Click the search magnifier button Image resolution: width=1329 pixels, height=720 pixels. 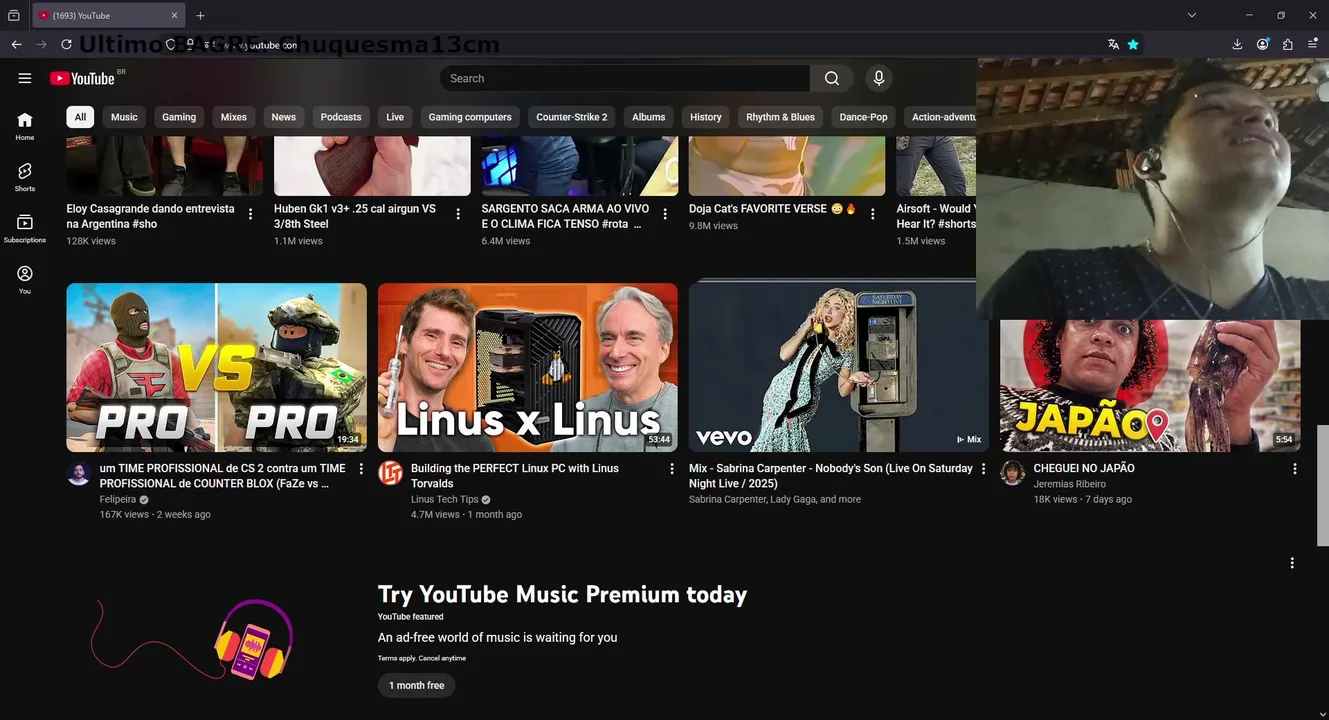[x=832, y=78]
